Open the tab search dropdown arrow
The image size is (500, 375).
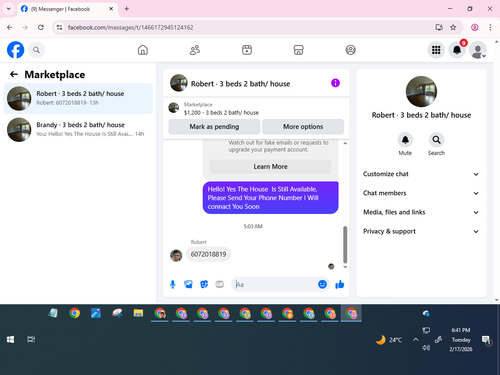tap(9, 9)
